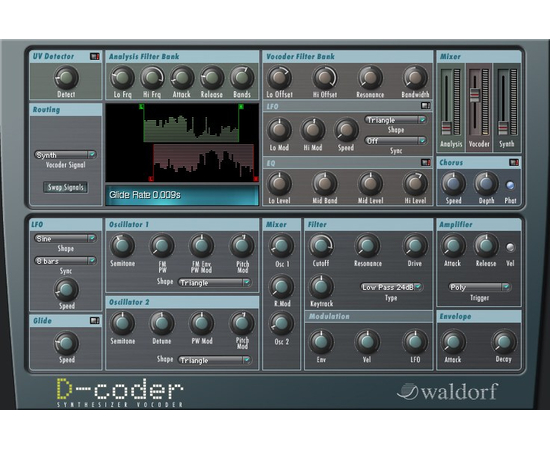Screen dimensions: 550x450
Task: Click the Glide Speed knob
Action: pos(66,343)
